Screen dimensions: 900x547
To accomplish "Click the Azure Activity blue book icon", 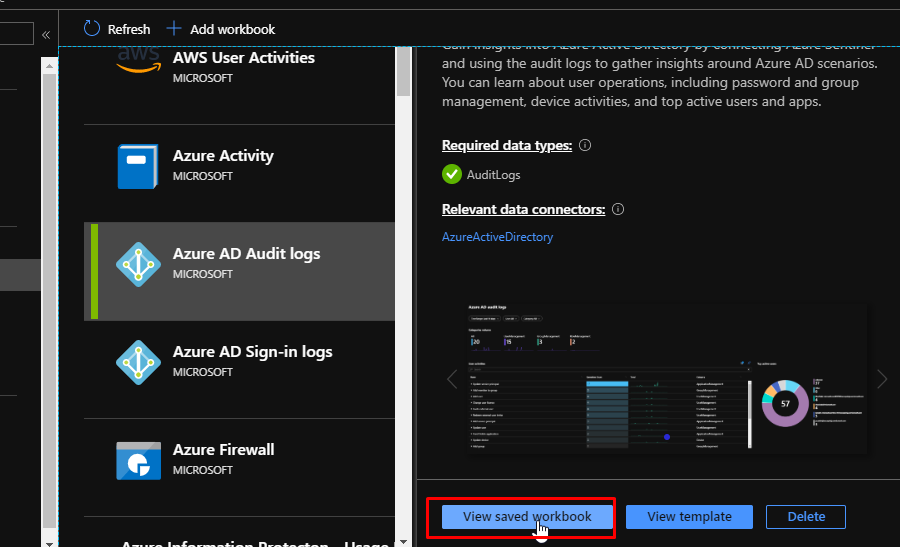I will 138,166.
